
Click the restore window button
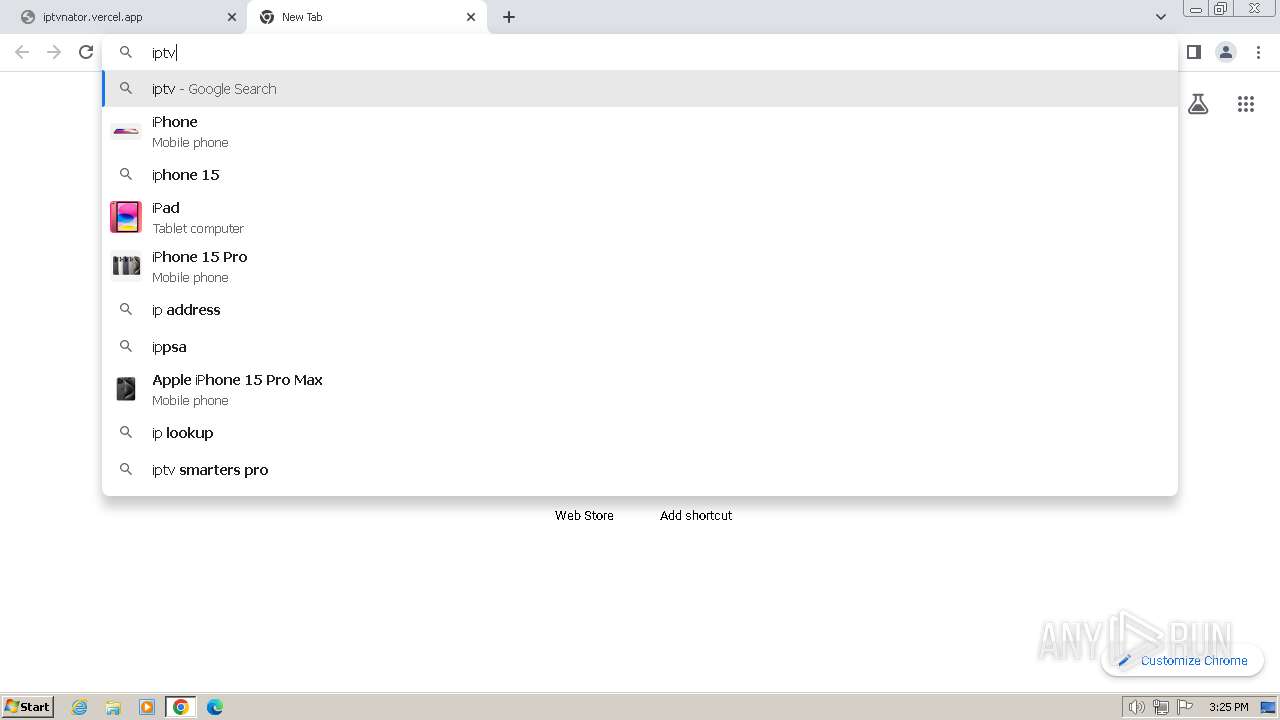click(1221, 8)
